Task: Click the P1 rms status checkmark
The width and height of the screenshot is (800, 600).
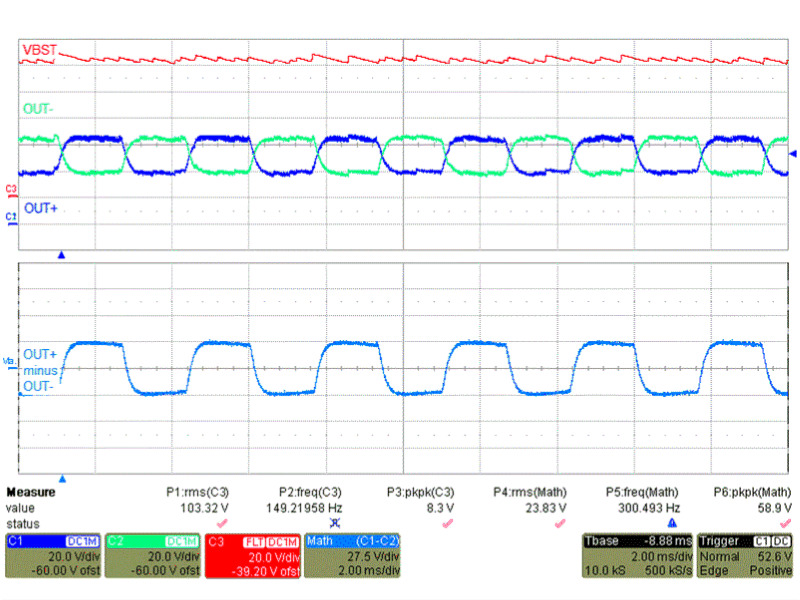Action: (x=223, y=523)
